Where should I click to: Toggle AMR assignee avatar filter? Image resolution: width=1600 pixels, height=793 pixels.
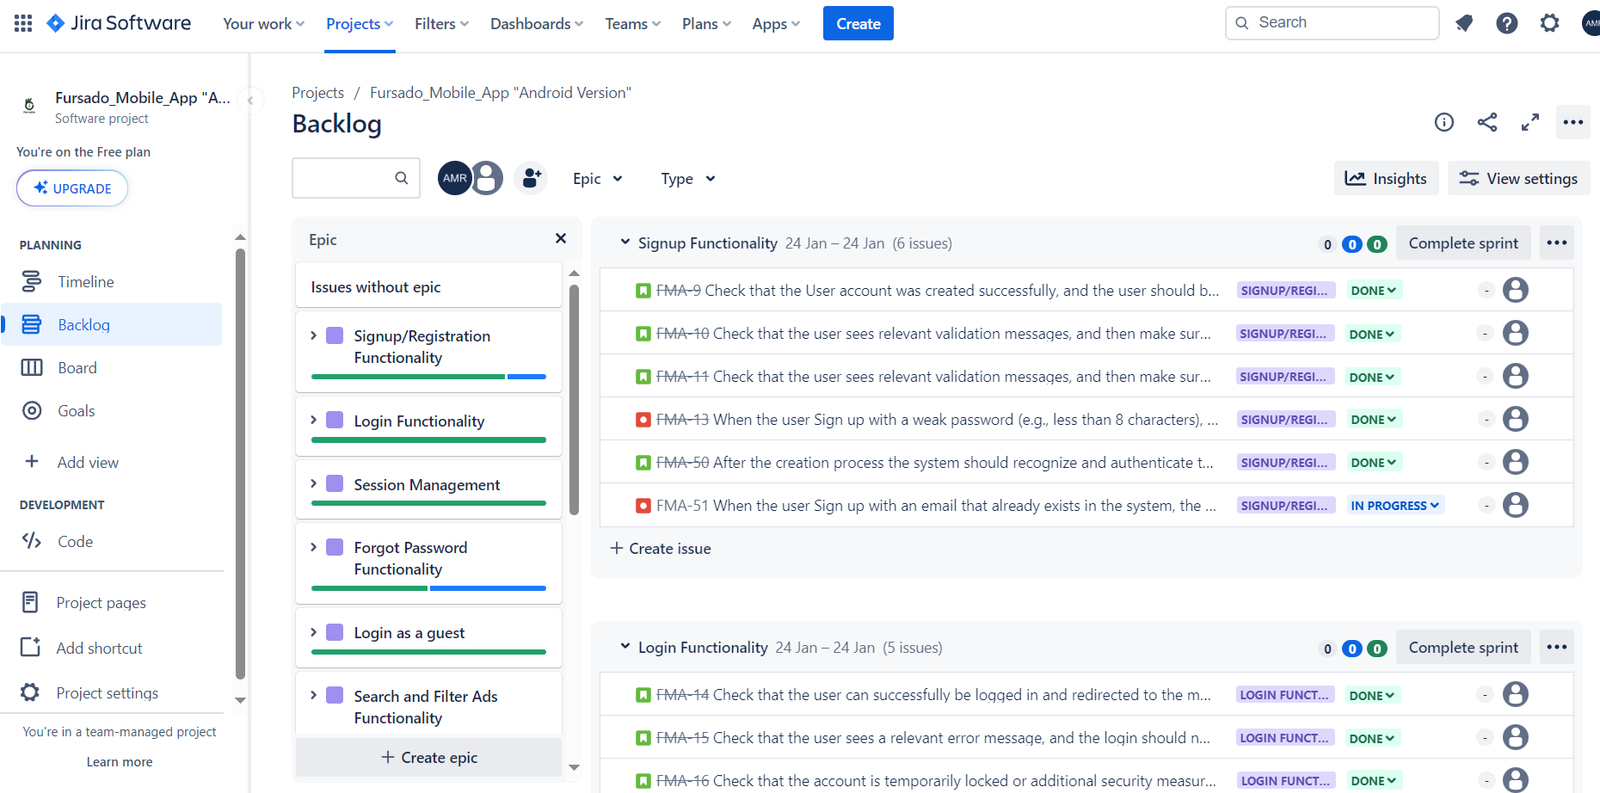[454, 178]
